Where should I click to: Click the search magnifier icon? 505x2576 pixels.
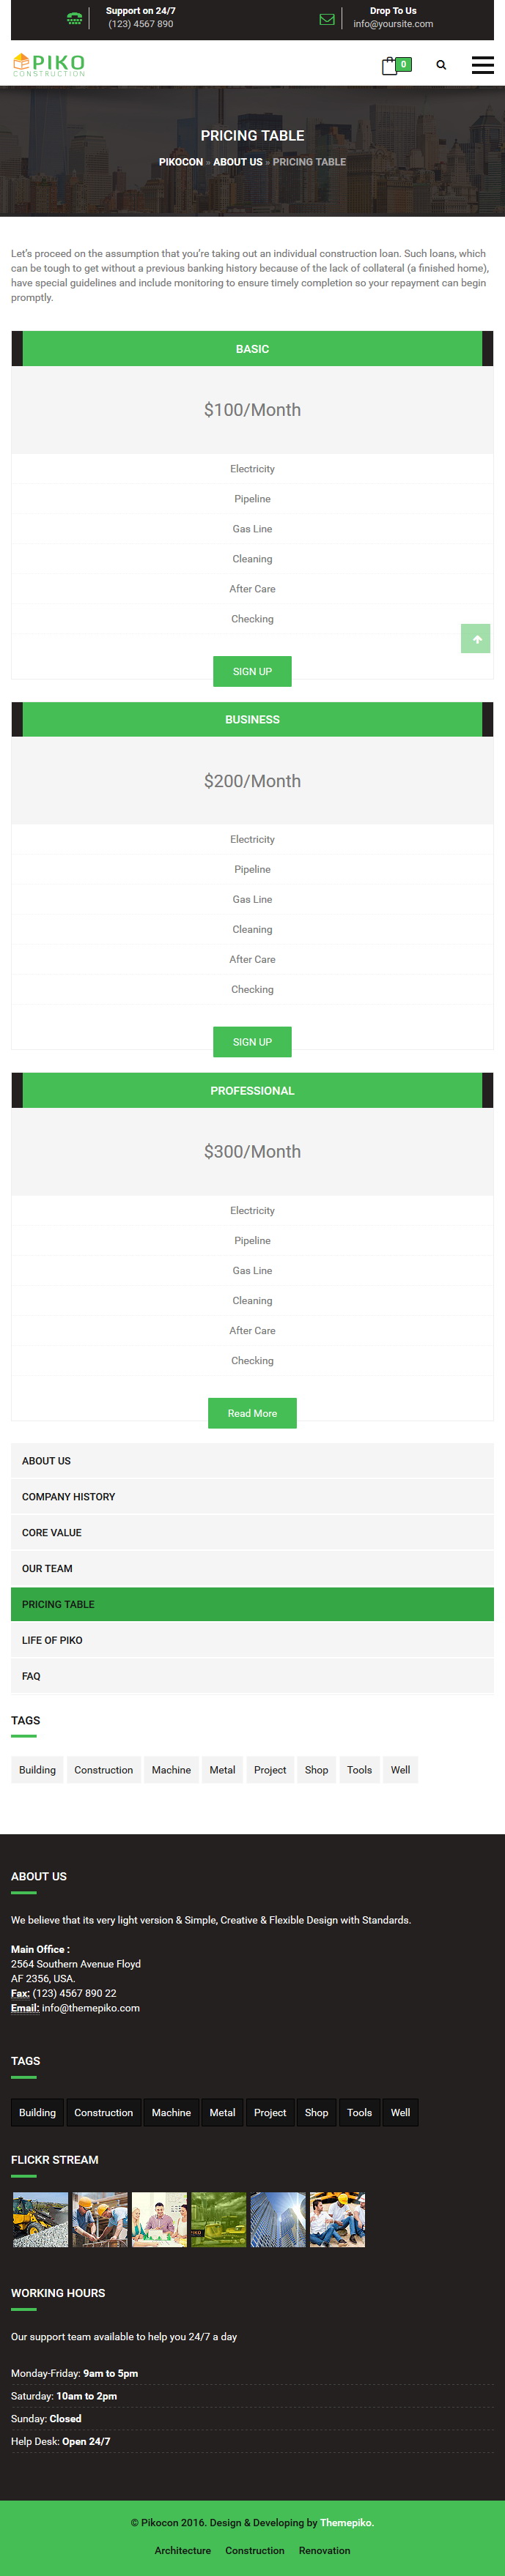(x=441, y=65)
